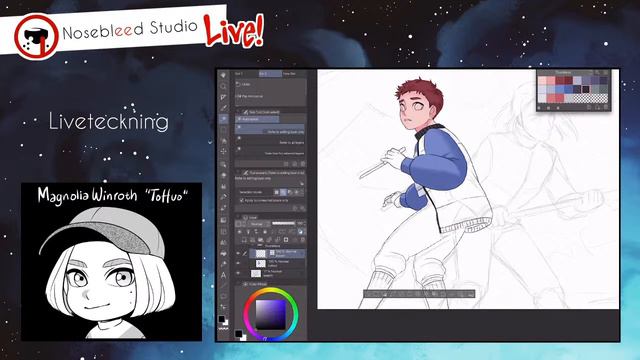Select the Auto select sub tool group
The width and height of the screenshot is (640, 360).
coord(257,119)
